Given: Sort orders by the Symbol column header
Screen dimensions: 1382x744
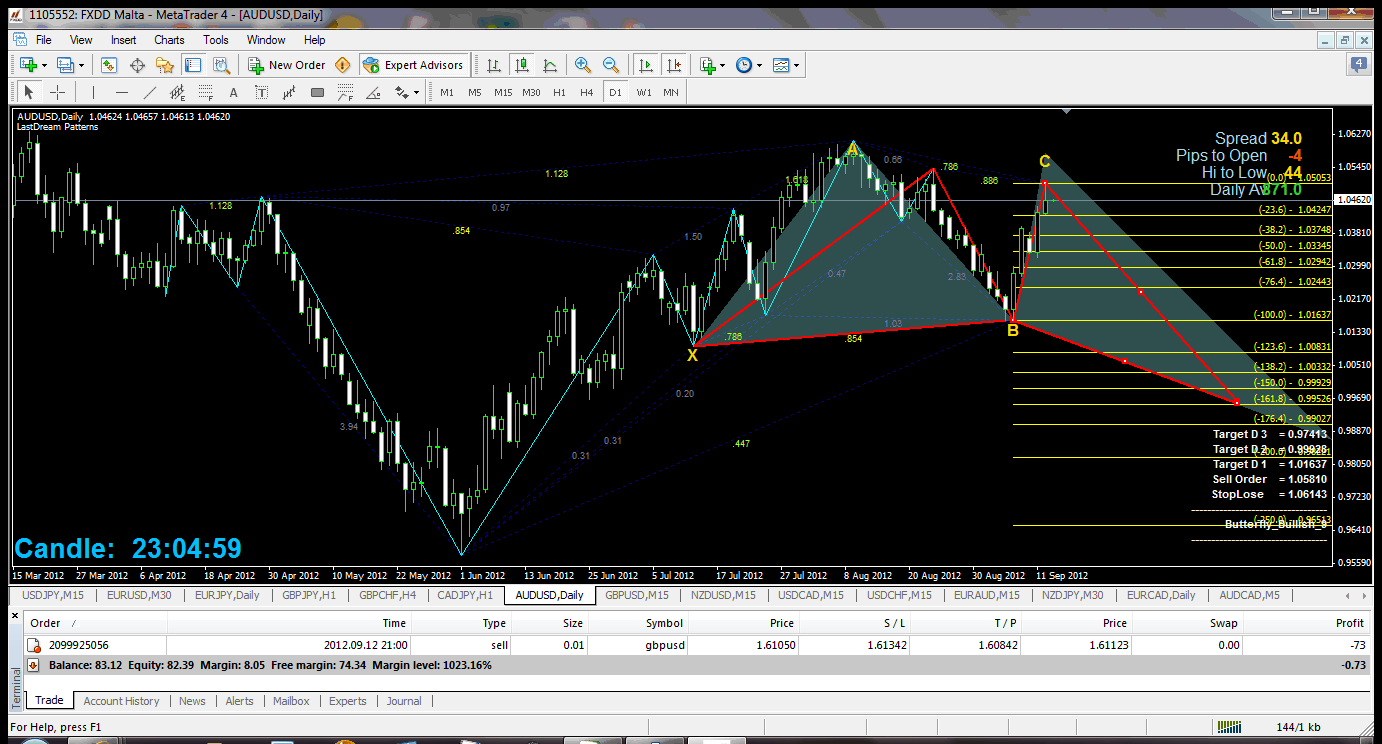Looking at the screenshot, I should (665, 623).
